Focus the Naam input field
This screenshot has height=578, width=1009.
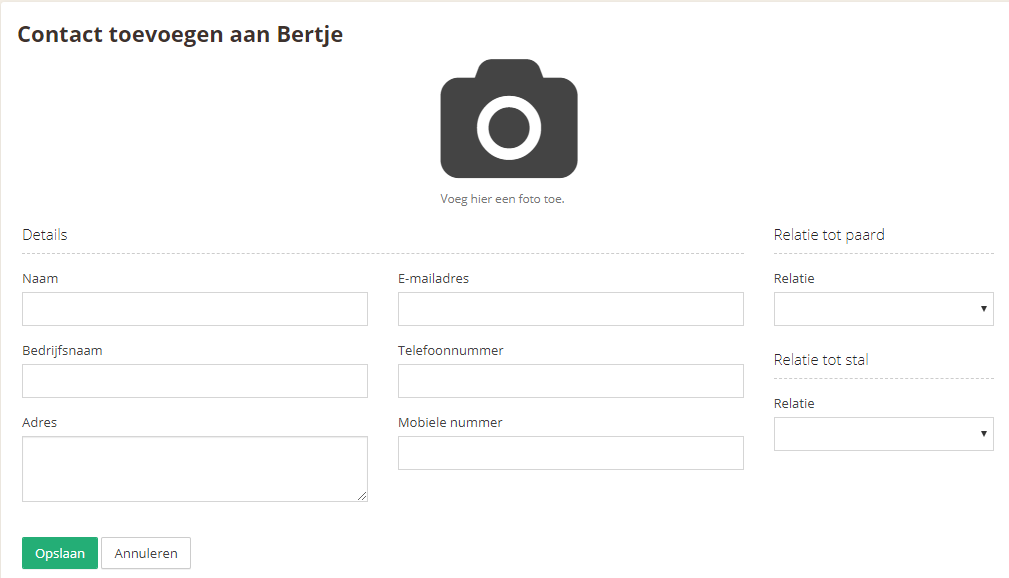(x=195, y=309)
